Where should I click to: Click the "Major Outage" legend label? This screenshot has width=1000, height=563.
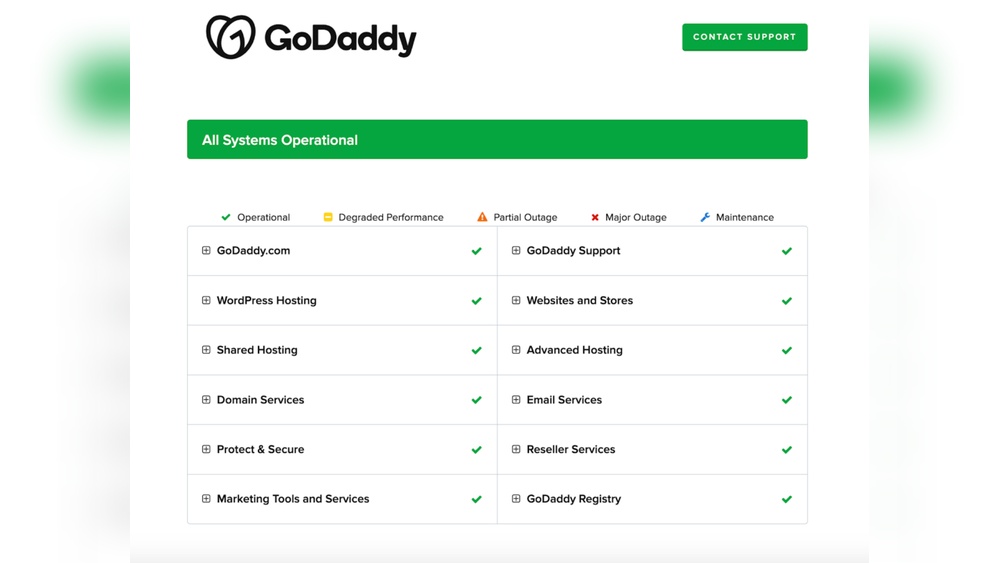(636, 217)
